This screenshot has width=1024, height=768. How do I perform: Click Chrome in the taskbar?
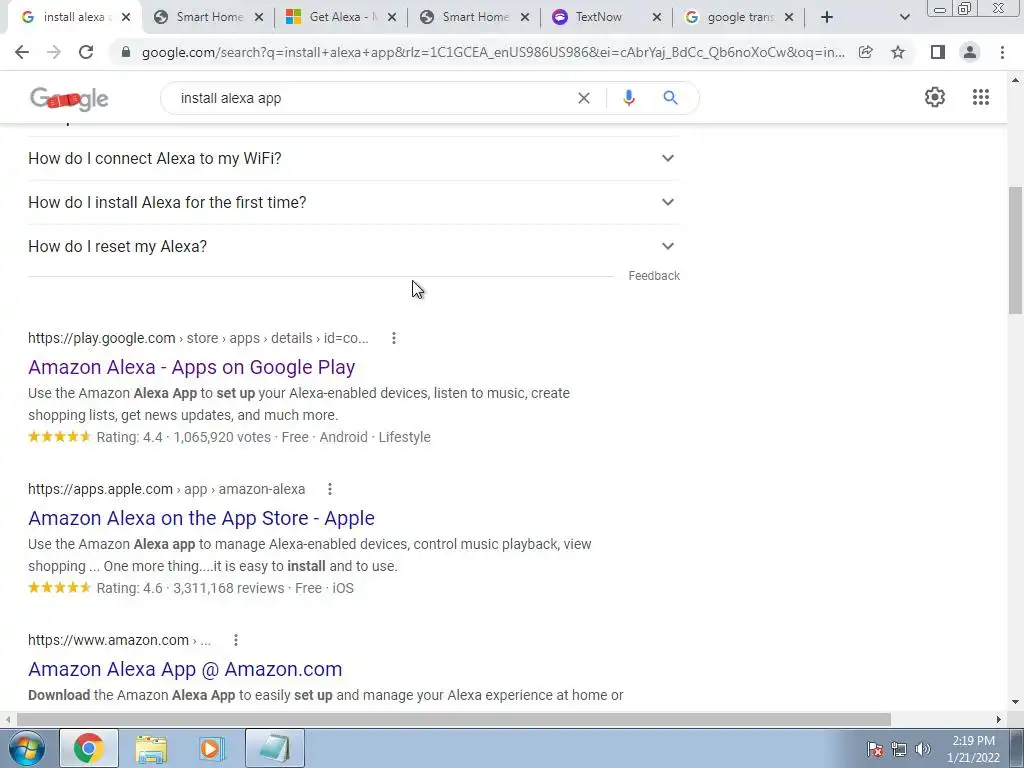(x=89, y=748)
